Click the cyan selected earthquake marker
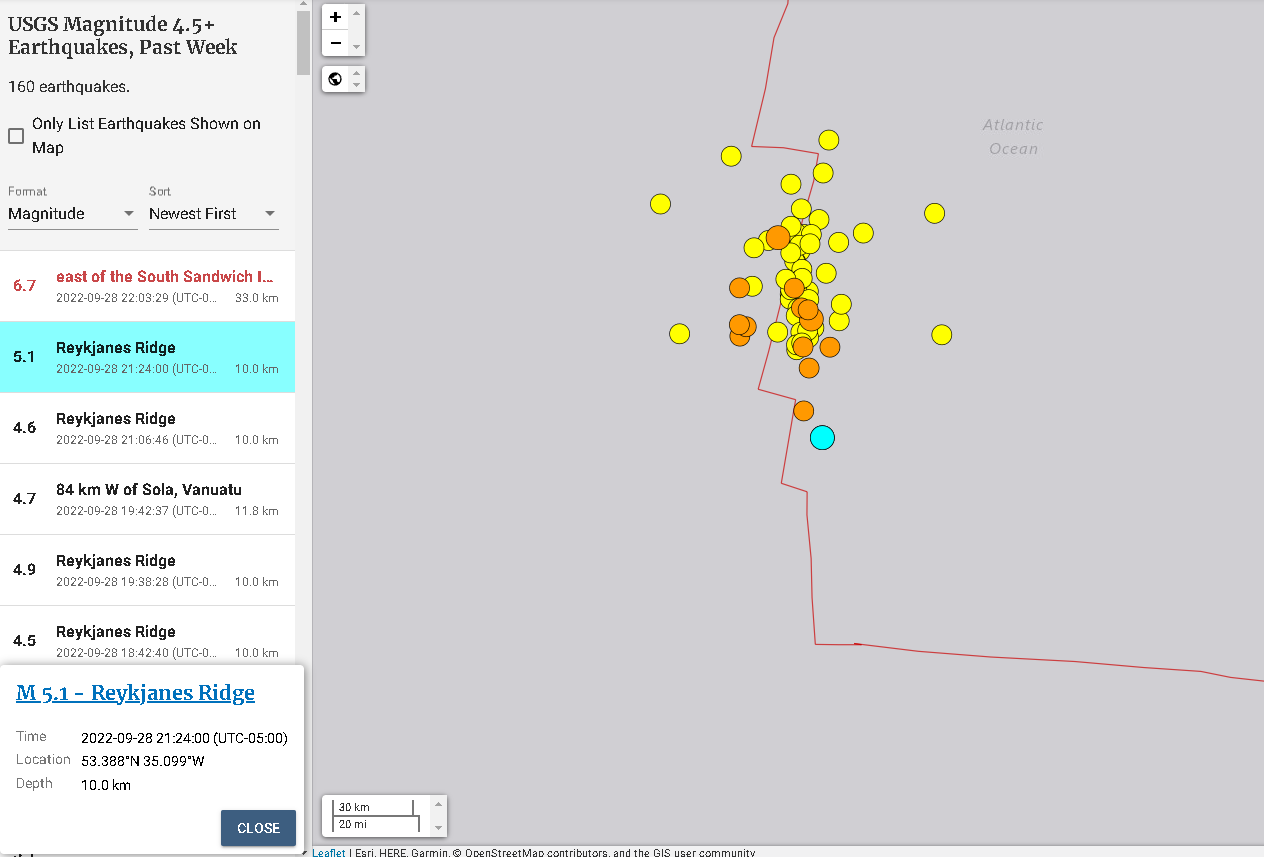The width and height of the screenshot is (1264, 857). click(822, 437)
